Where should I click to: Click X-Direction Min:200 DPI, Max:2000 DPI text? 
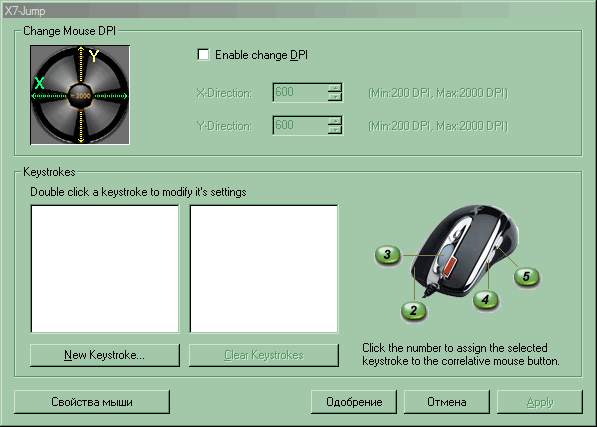[438, 93]
